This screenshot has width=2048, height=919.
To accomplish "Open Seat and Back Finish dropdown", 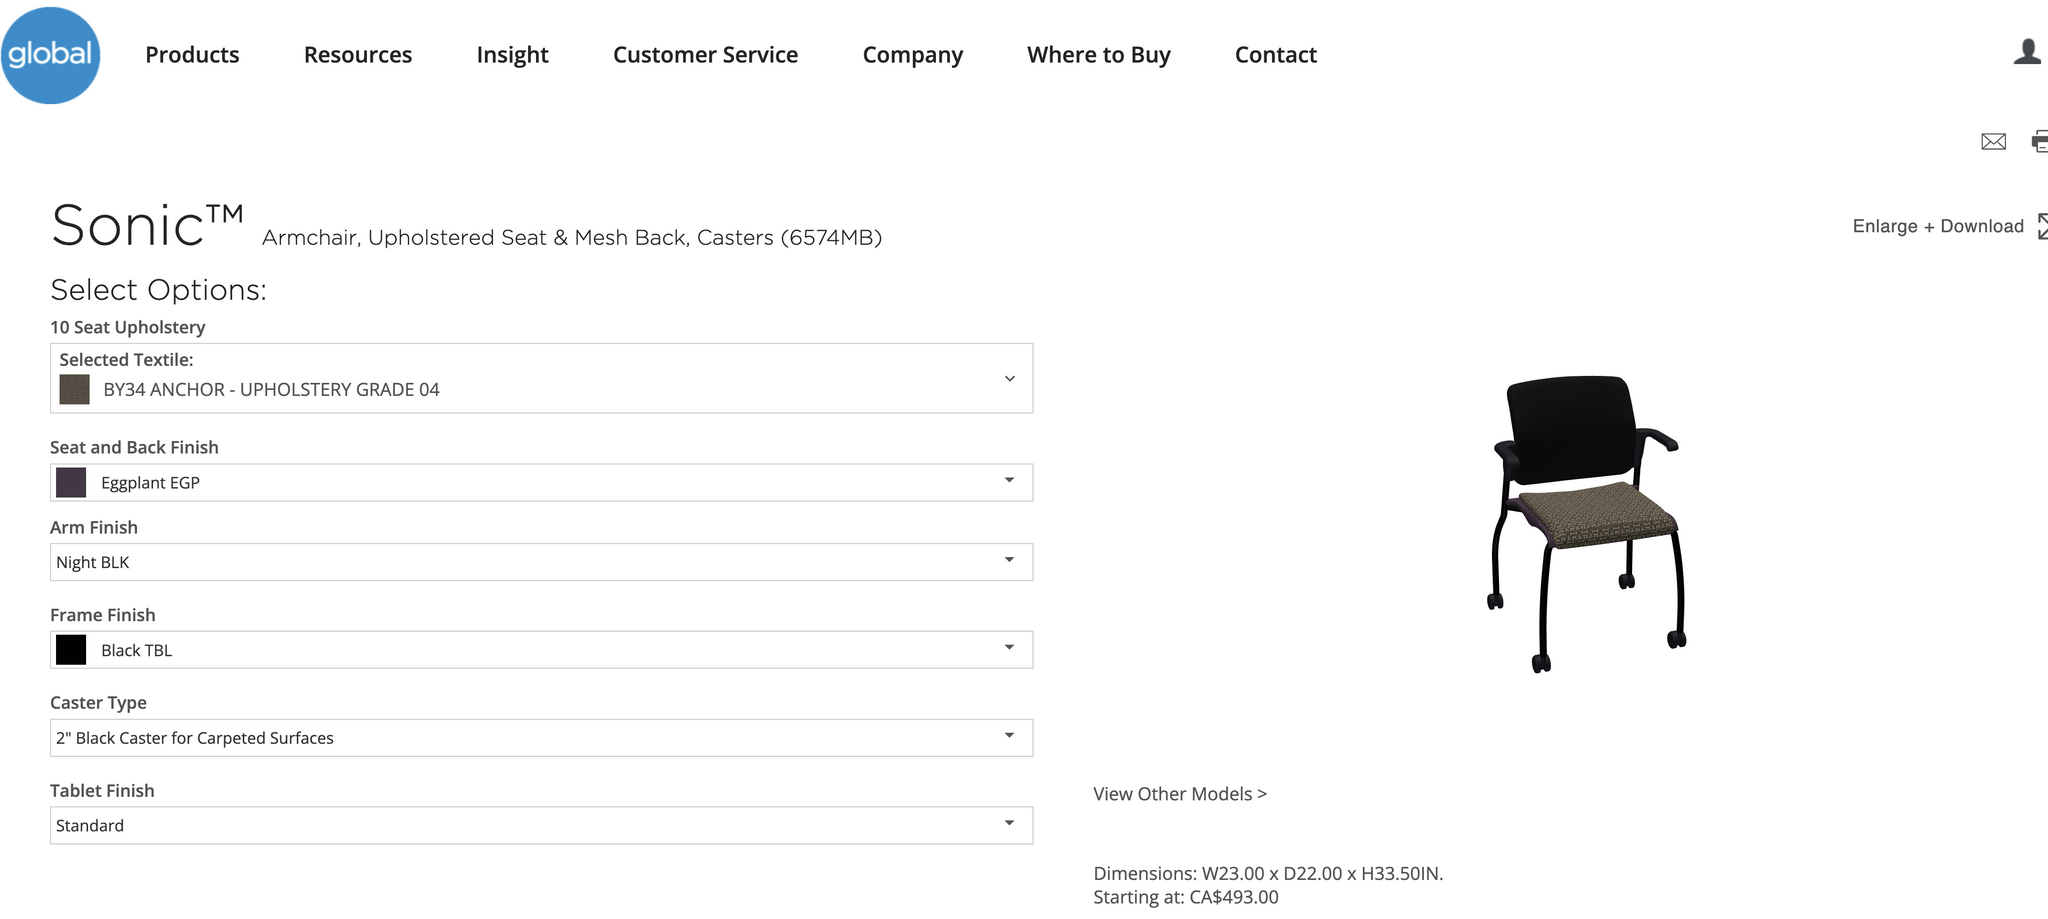I will tap(541, 482).
